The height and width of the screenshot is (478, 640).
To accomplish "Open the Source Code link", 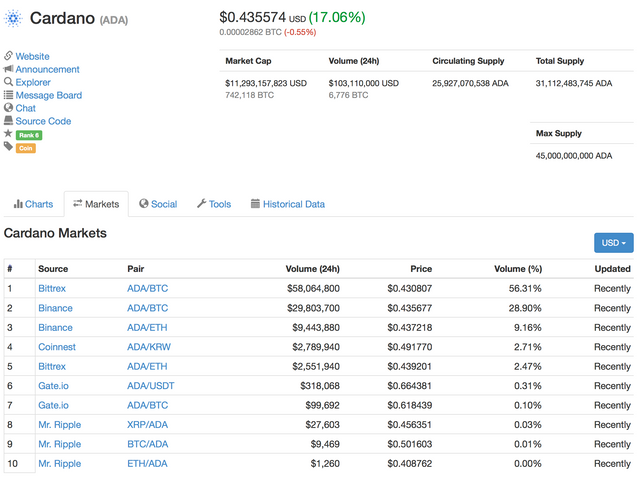I will (x=43, y=121).
